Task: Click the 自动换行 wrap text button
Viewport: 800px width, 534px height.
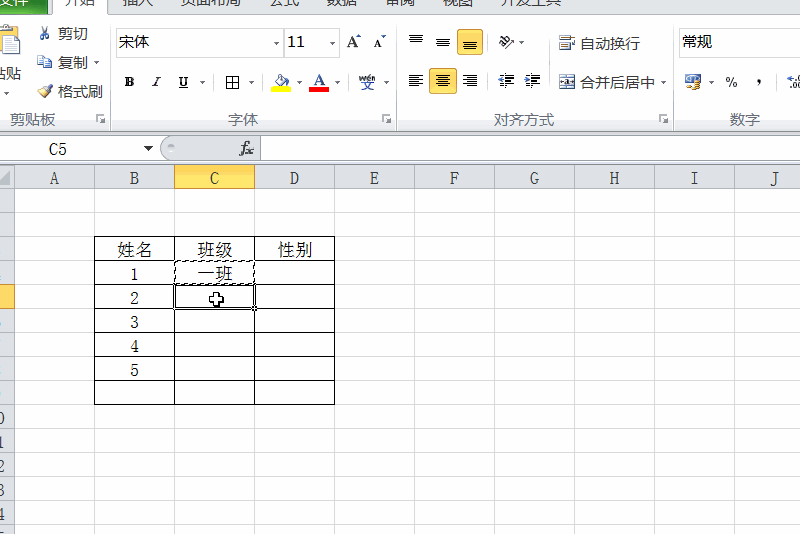Action: coord(599,43)
